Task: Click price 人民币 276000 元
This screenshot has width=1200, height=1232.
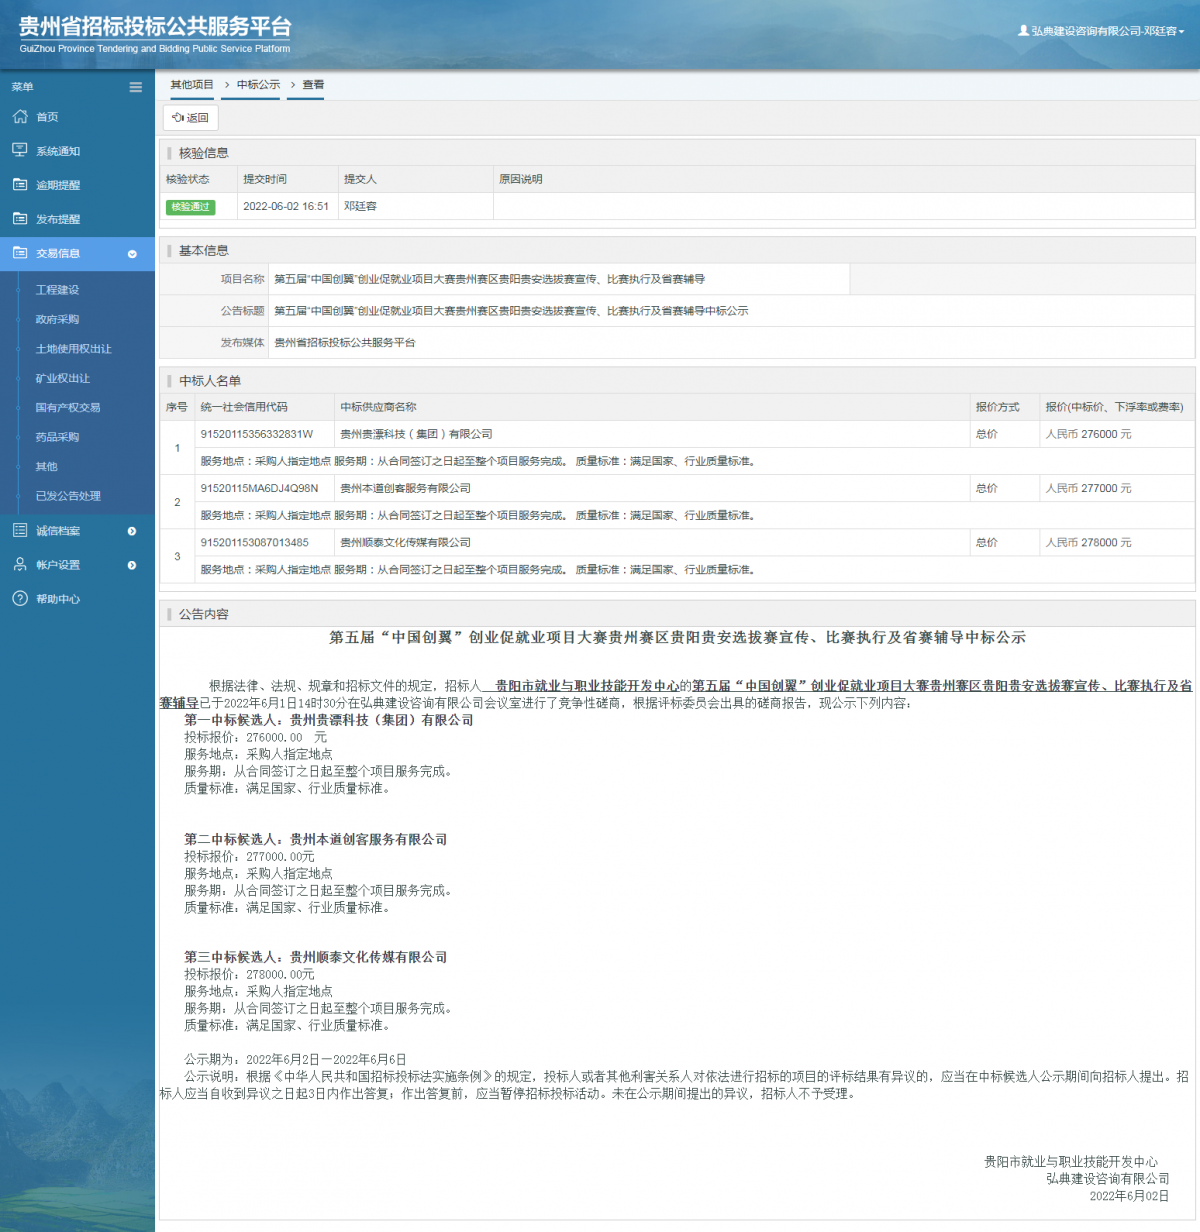Action: (x=1088, y=434)
